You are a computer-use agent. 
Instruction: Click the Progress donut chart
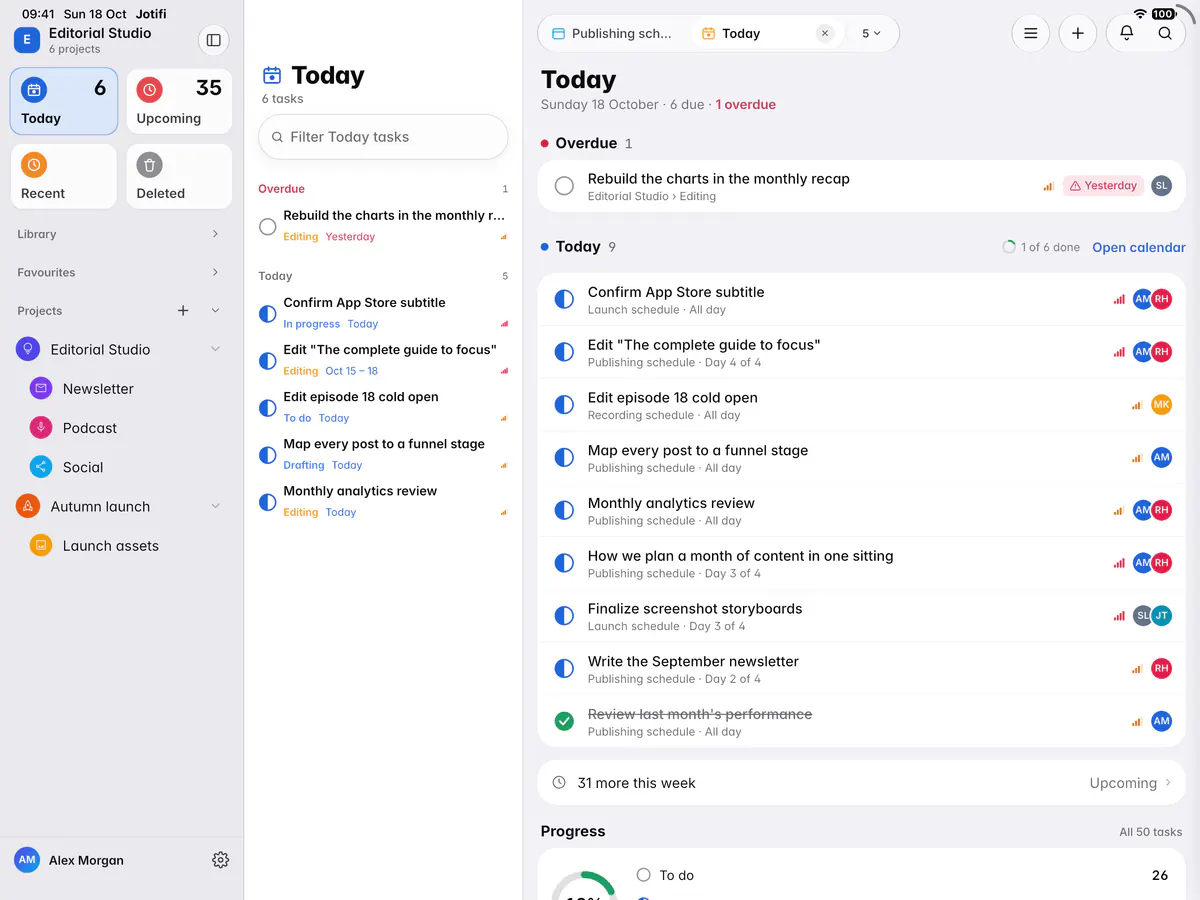click(585, 885)
